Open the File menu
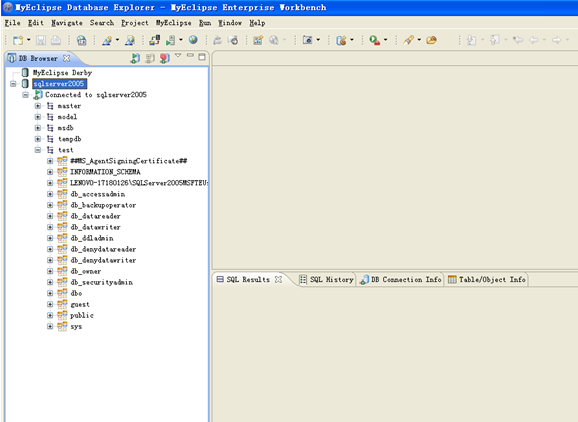 (x=12, y=23)
